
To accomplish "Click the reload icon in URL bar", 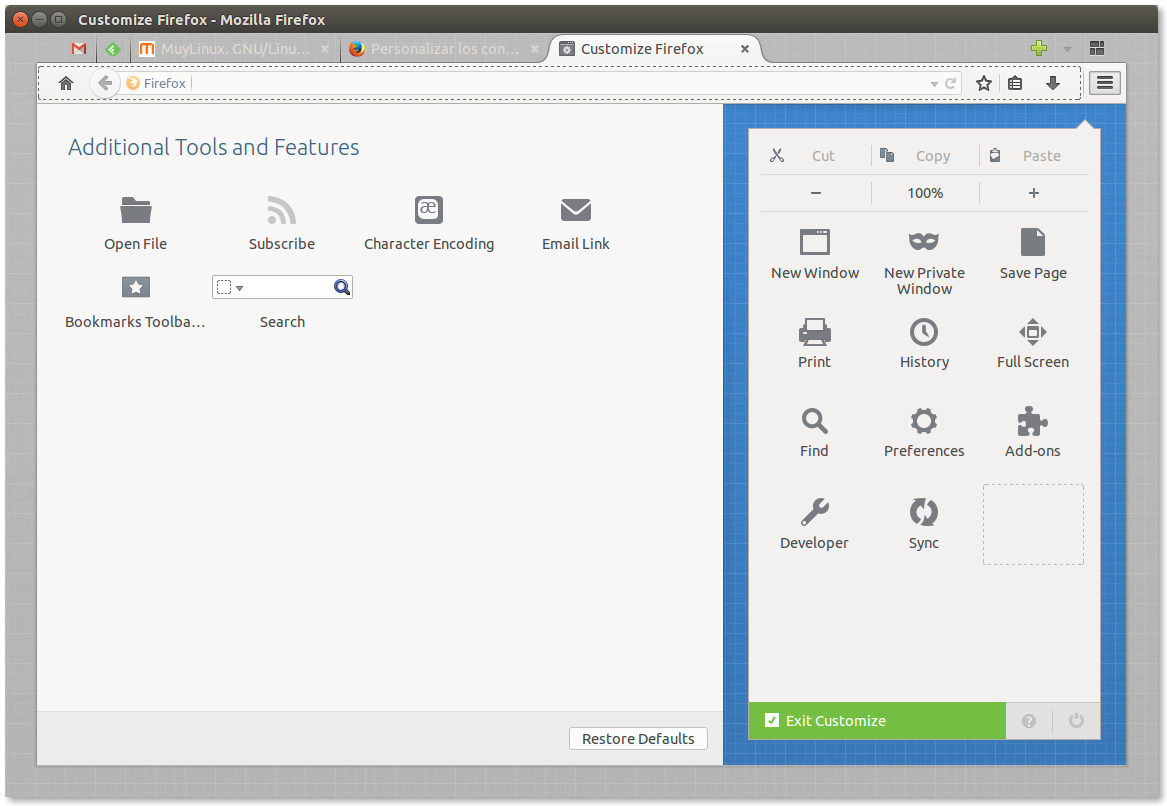I will point(950,83).
